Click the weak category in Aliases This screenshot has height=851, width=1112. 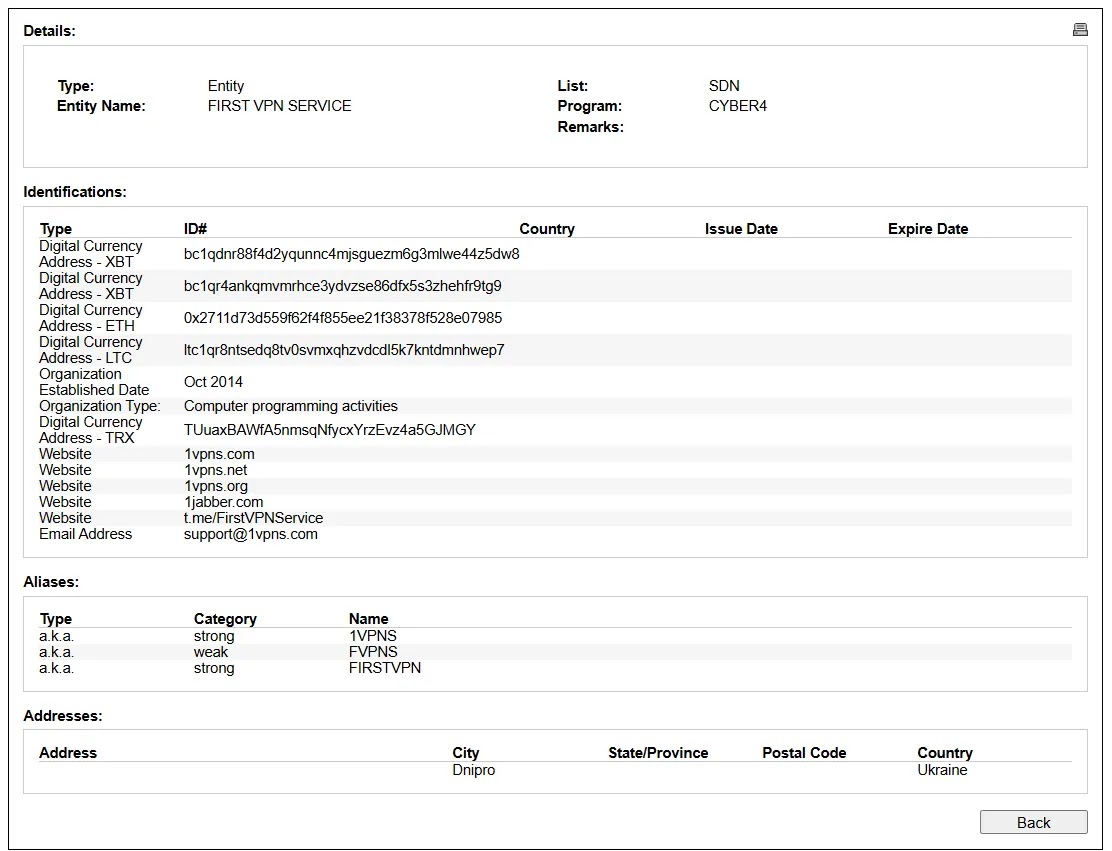click(x=211, y=652)
